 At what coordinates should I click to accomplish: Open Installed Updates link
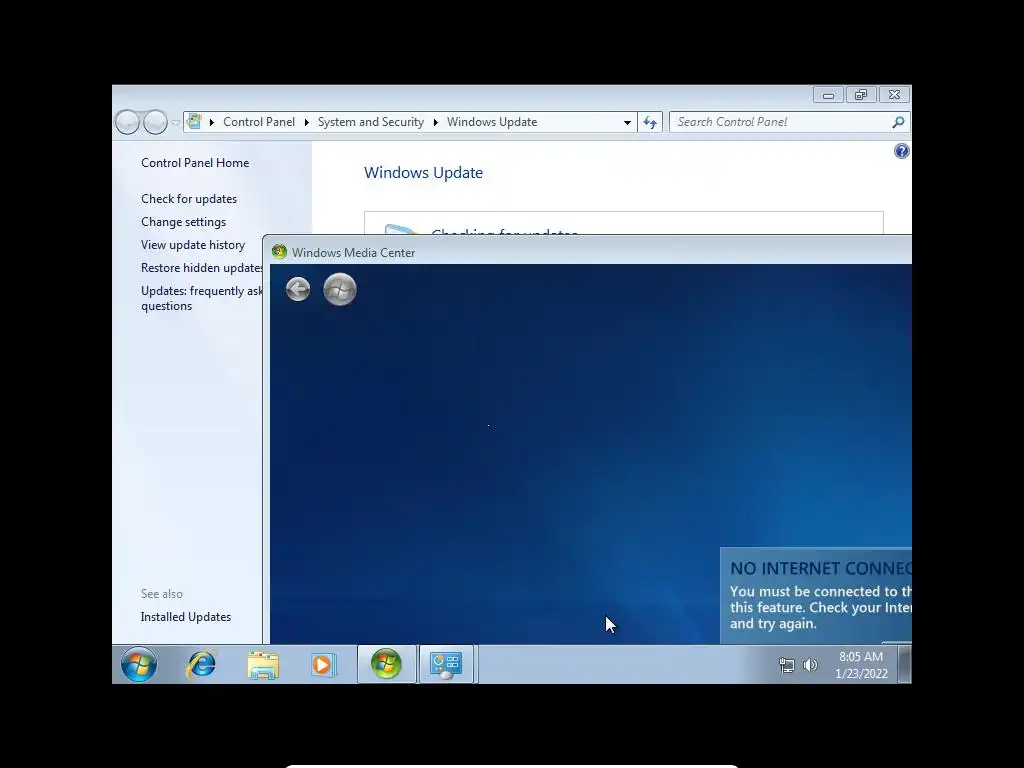[x=185, y=617]
